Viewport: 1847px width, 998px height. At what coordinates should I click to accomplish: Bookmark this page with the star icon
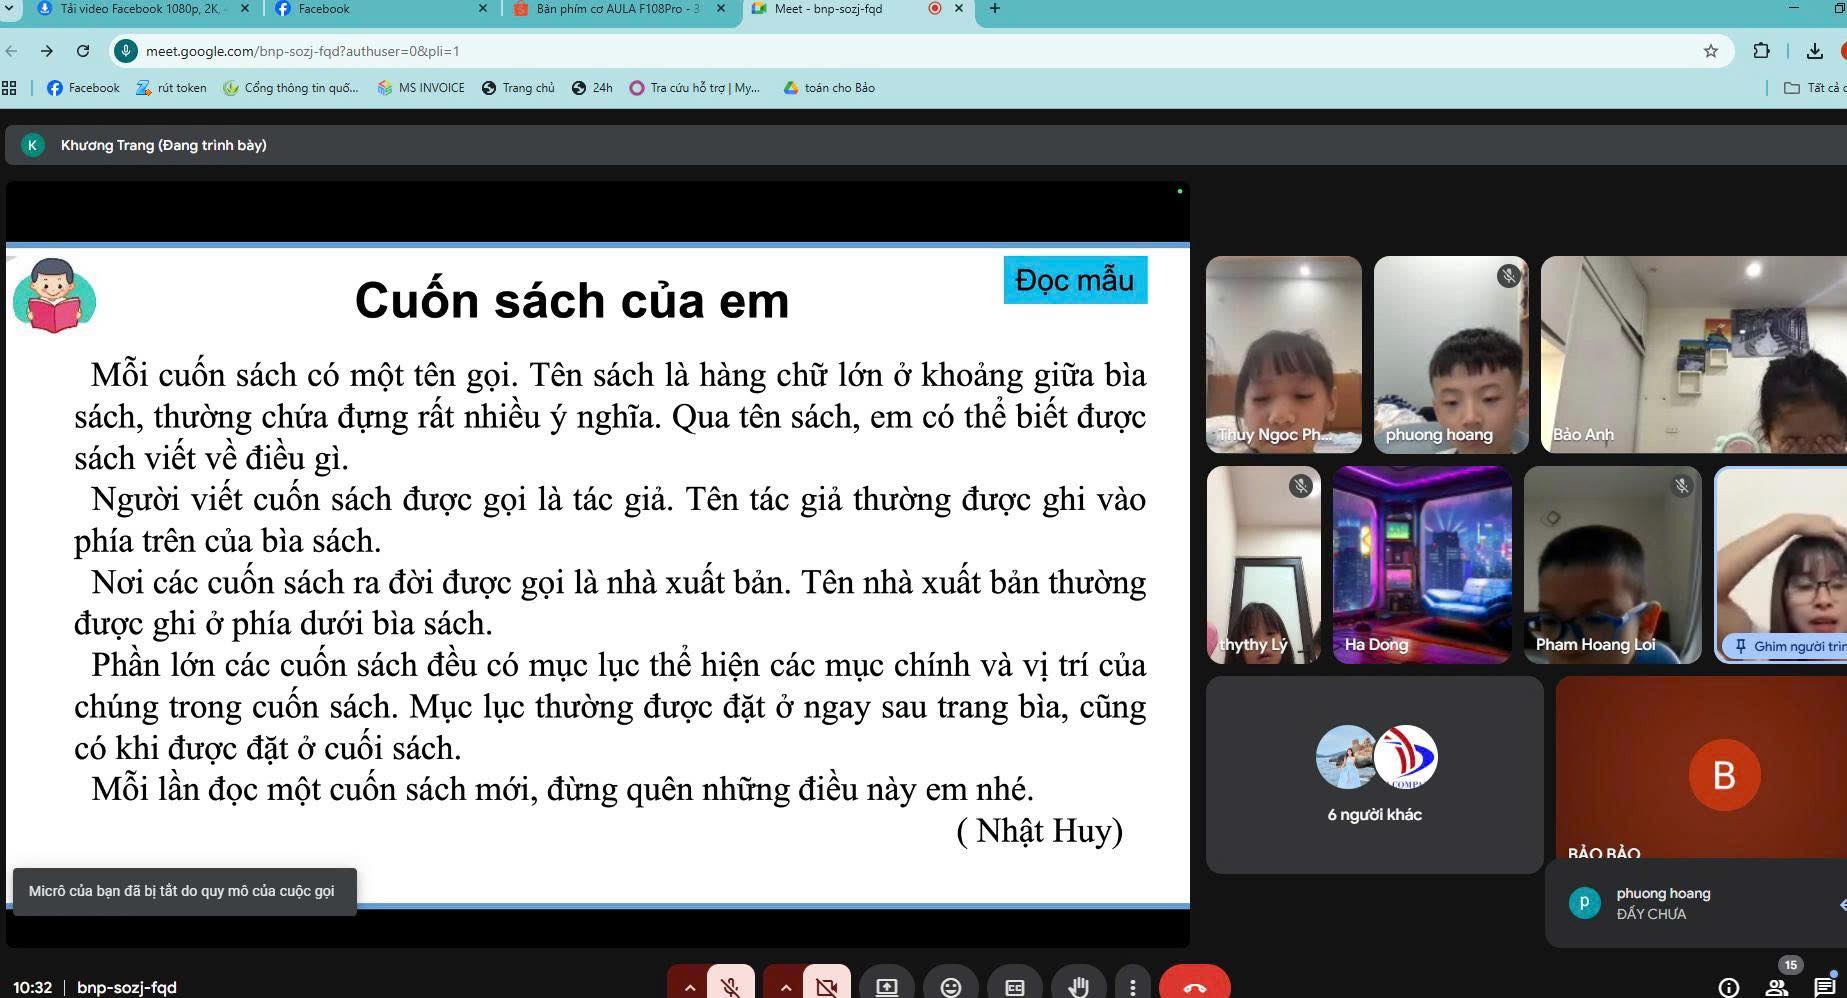click(x=1710, y=51)
